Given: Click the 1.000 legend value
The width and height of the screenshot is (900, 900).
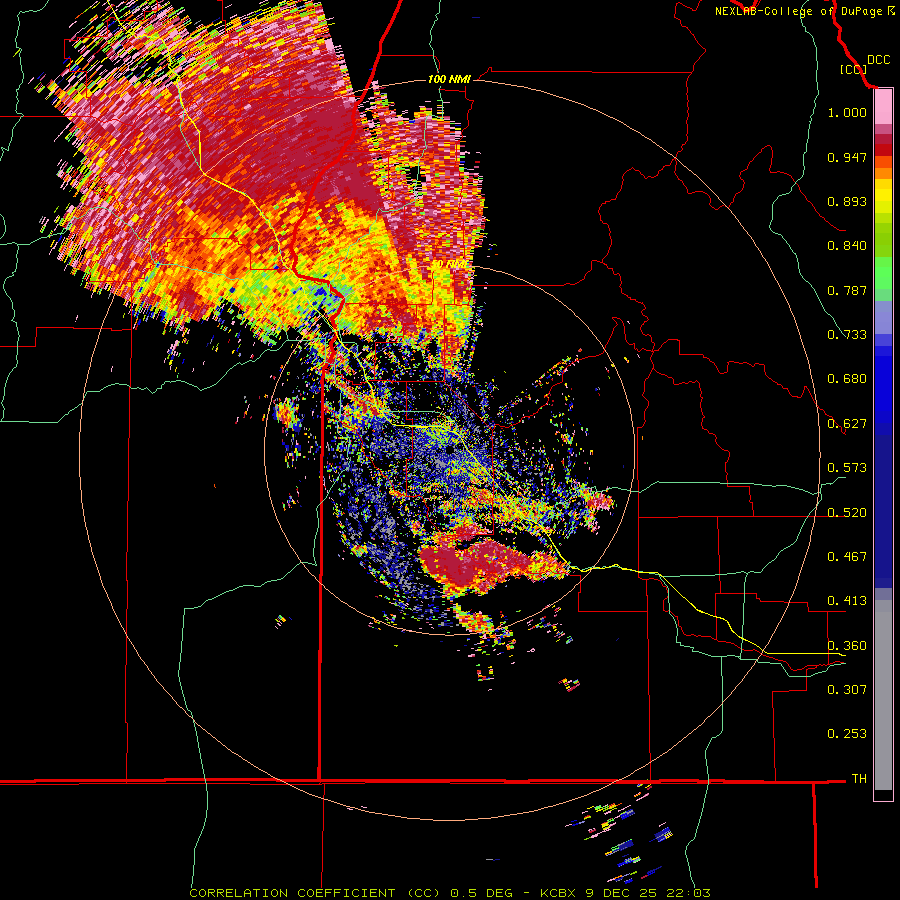Looking at the screenshot, I should pos(847,112).
